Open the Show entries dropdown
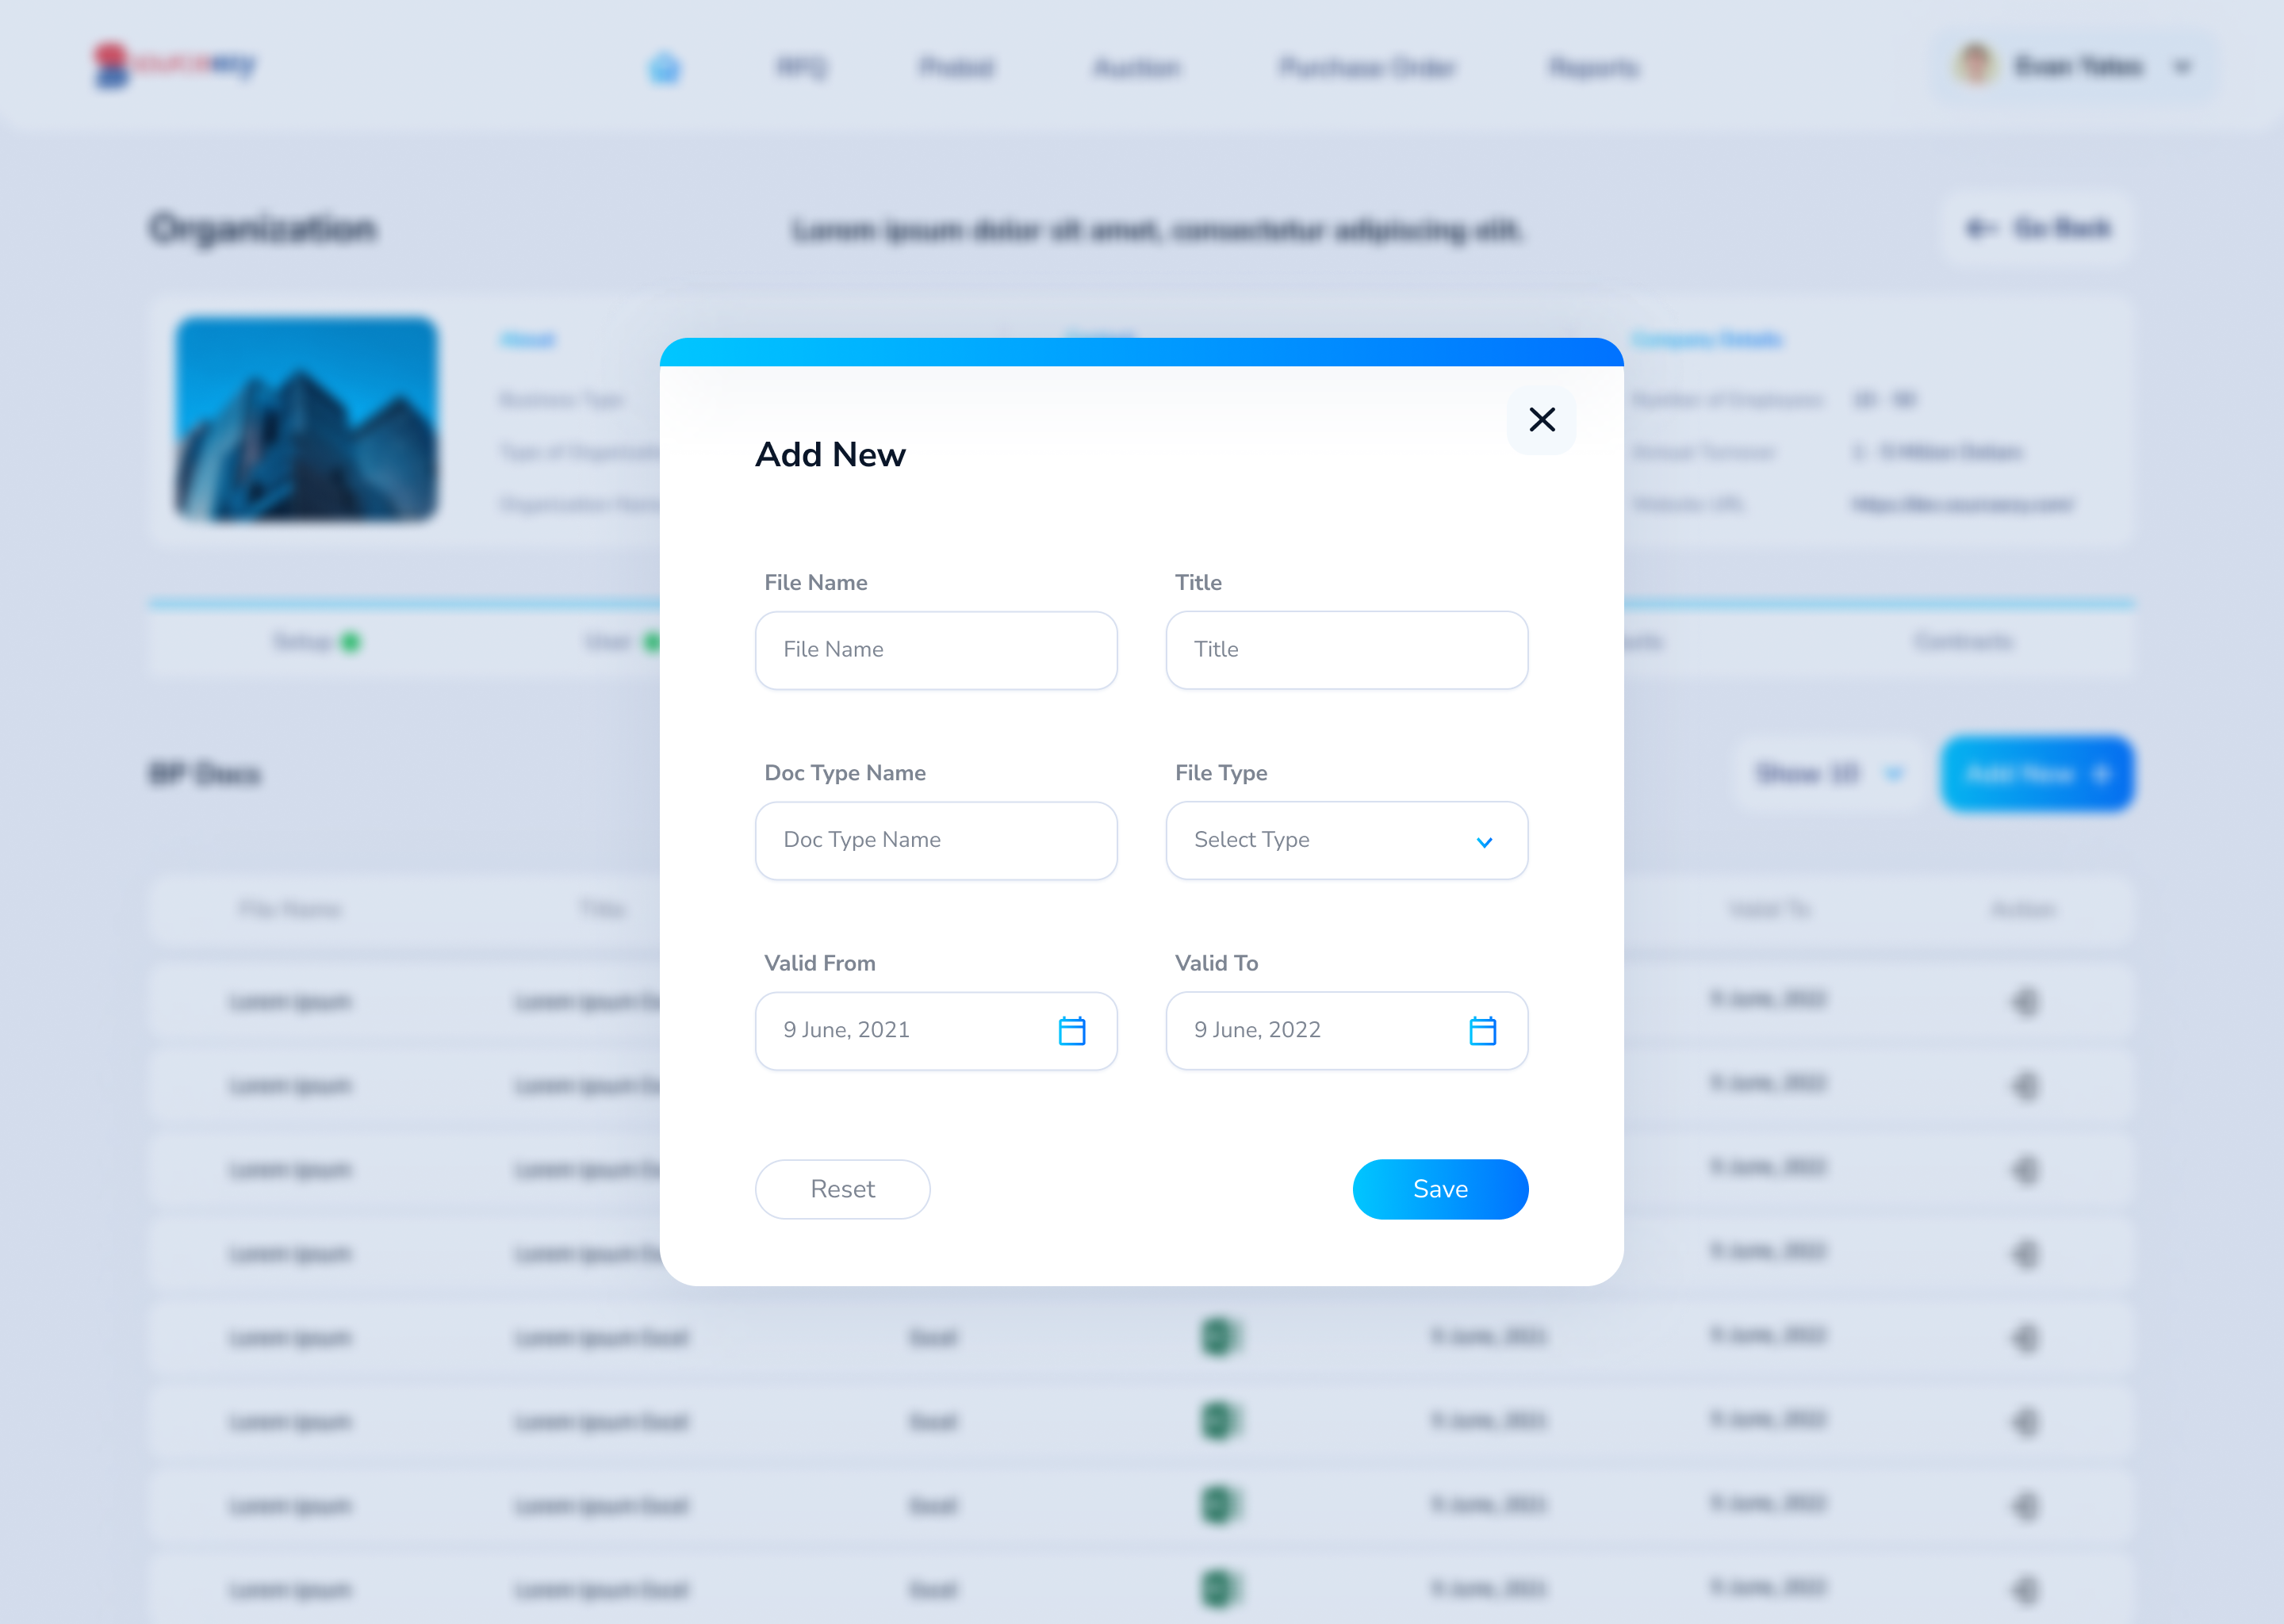 pyautogui.click(x=1829, y=774)
